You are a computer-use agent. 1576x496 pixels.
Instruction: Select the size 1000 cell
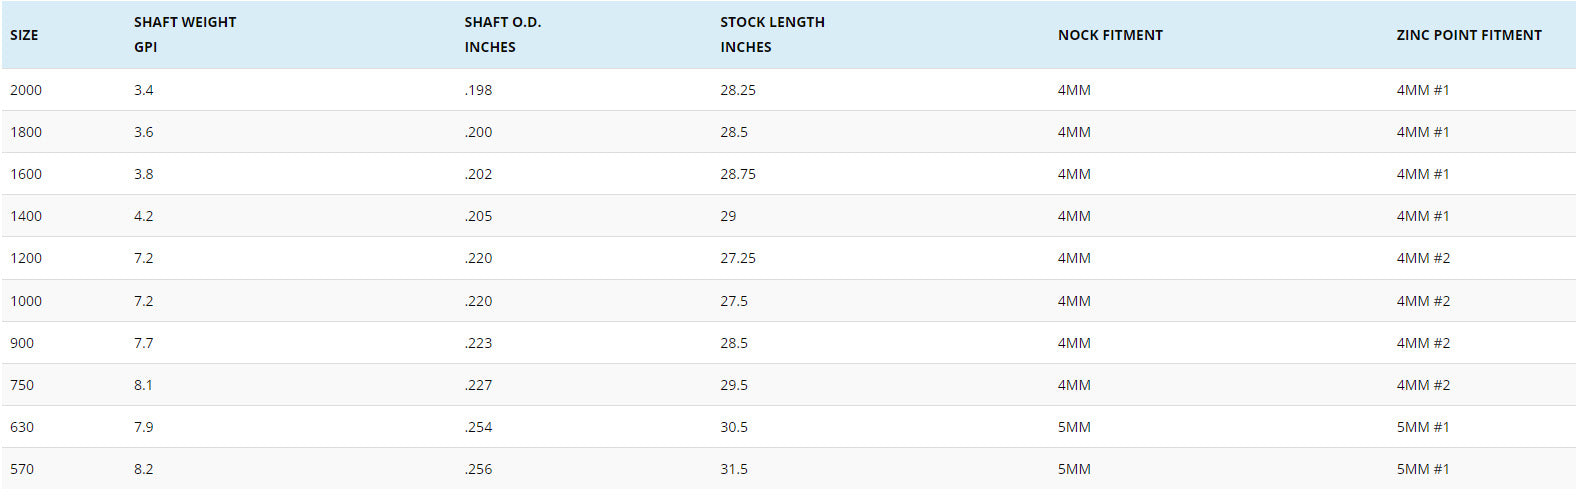pyautogui.click(x=26, y=301)
